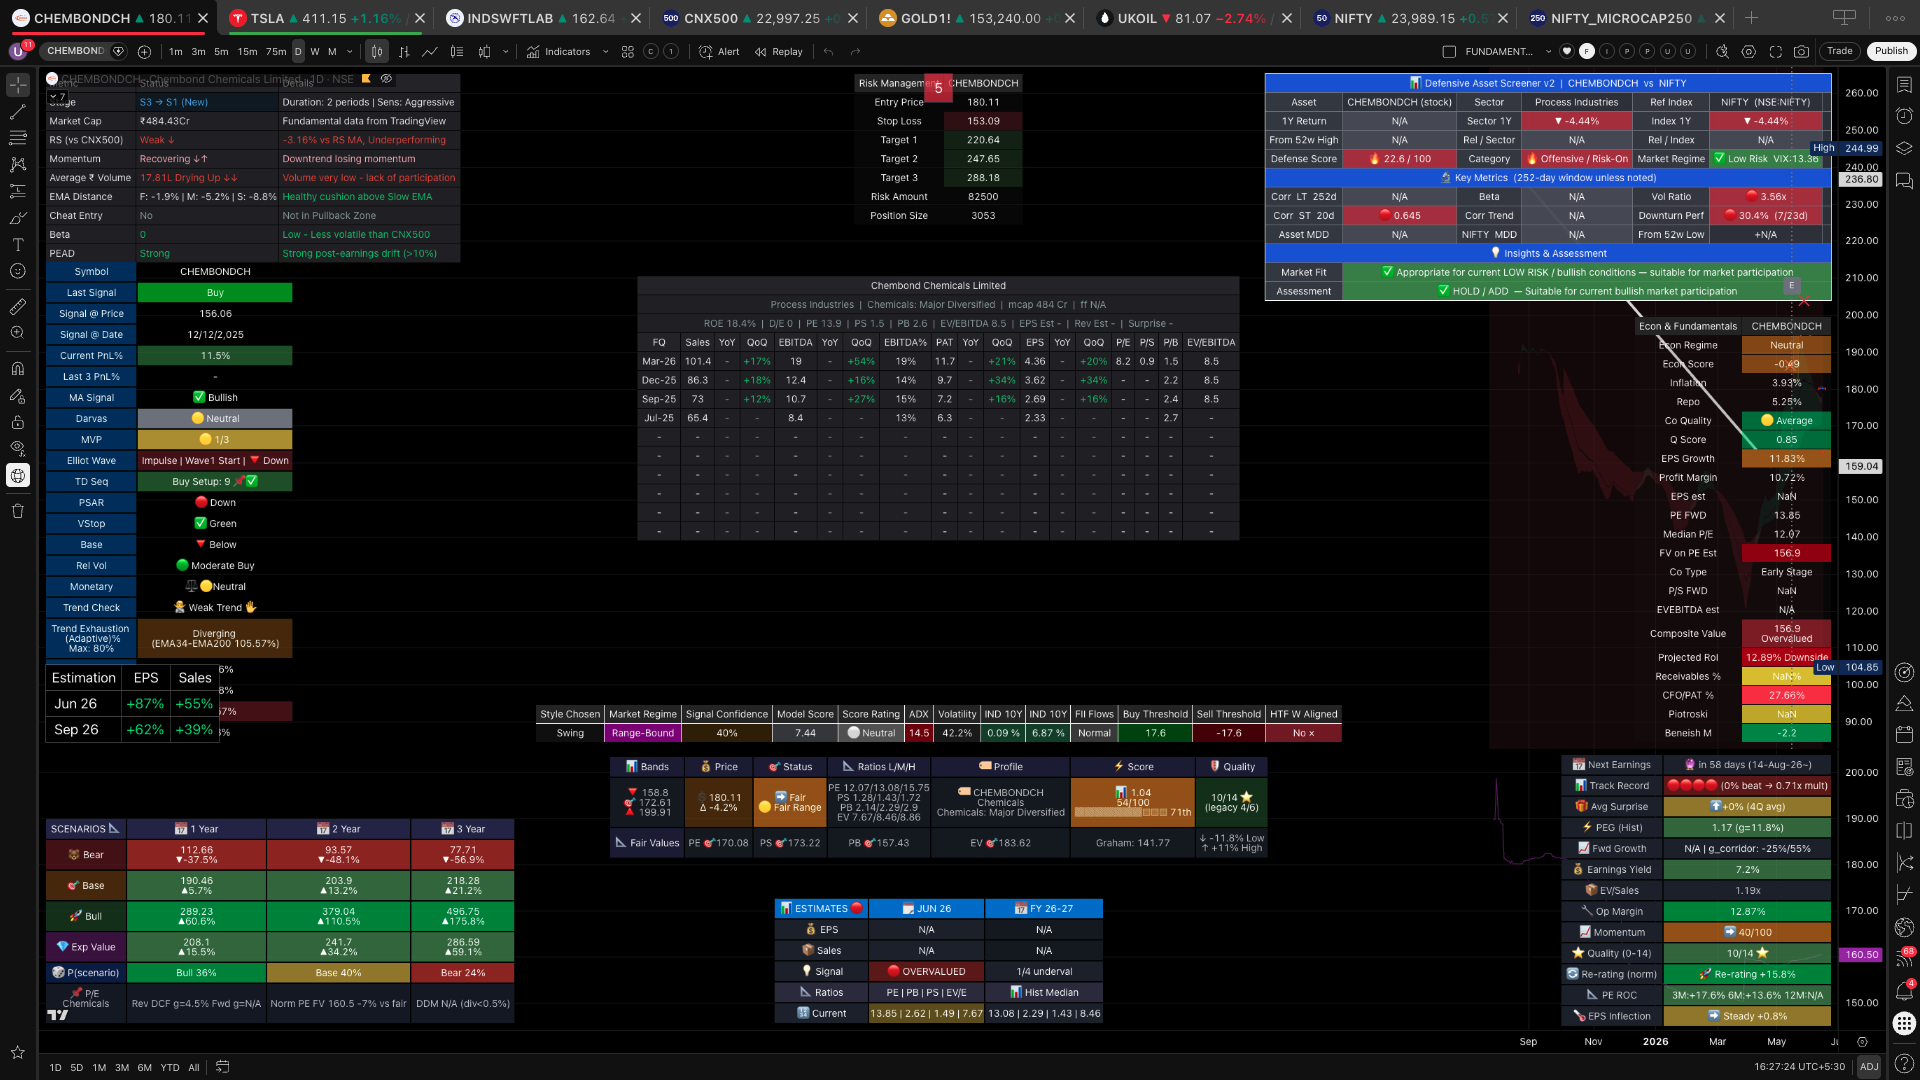Select the Text annotation tool
1920x1080 pixels.
coord(18,244)
